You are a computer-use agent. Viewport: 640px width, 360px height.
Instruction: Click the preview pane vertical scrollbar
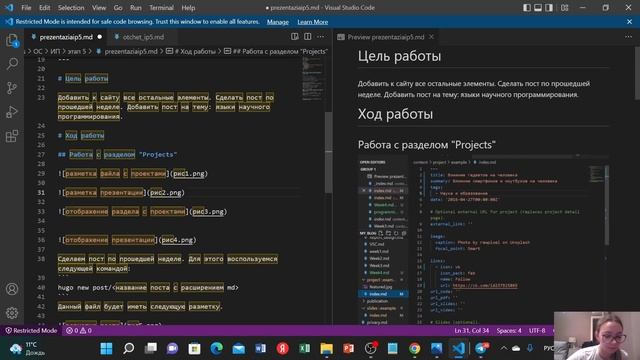(x=637, y=73)
